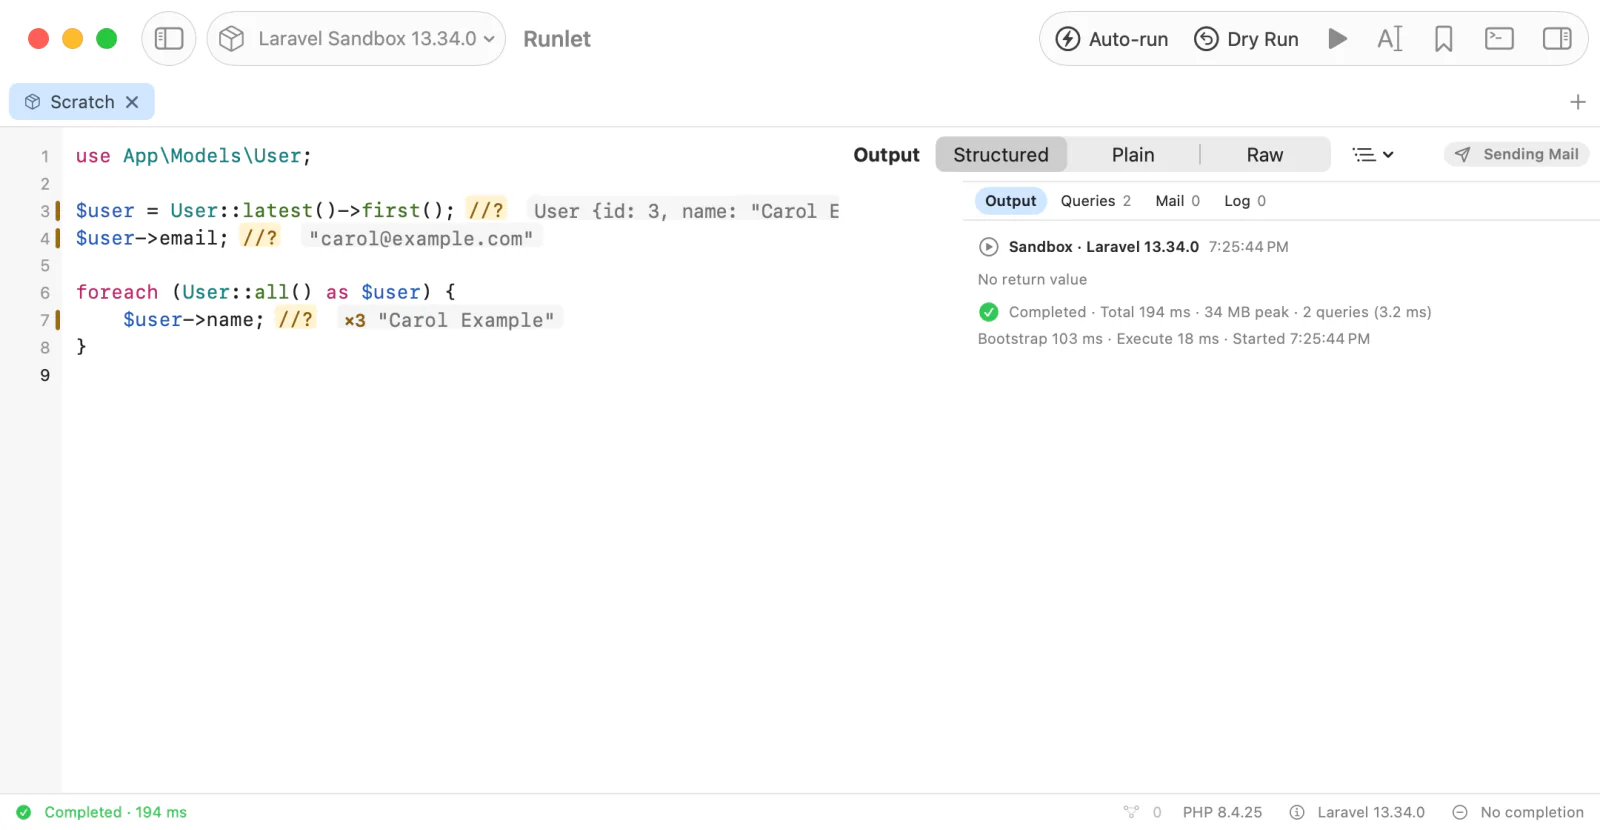Toggle Auto-run mode

pyautogui.click(x=1111, y=39)
